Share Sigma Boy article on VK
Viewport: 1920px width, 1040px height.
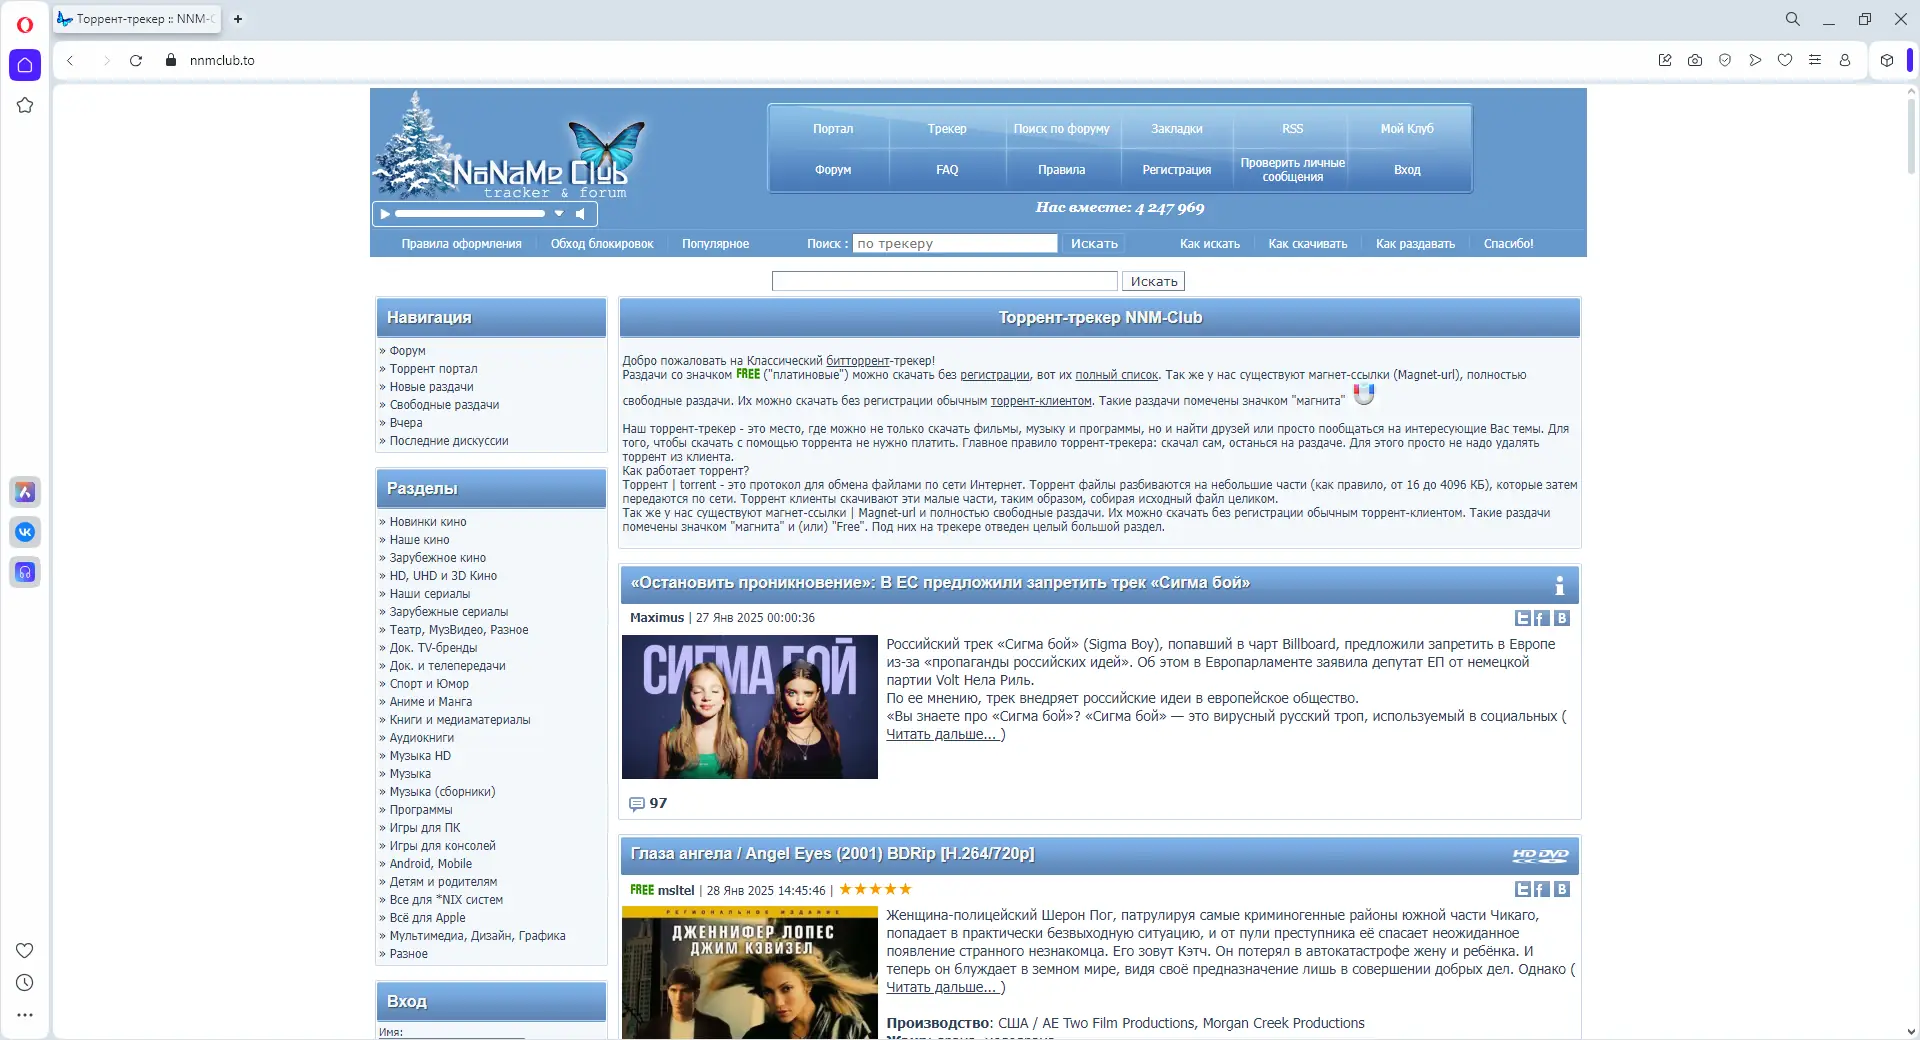[1562, 618]
